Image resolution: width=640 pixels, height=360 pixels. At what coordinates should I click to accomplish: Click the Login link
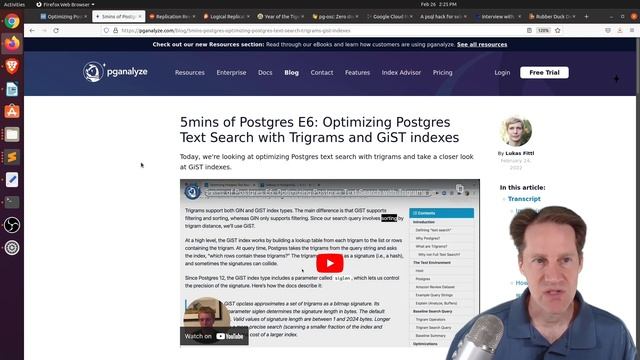click(502, 72)
